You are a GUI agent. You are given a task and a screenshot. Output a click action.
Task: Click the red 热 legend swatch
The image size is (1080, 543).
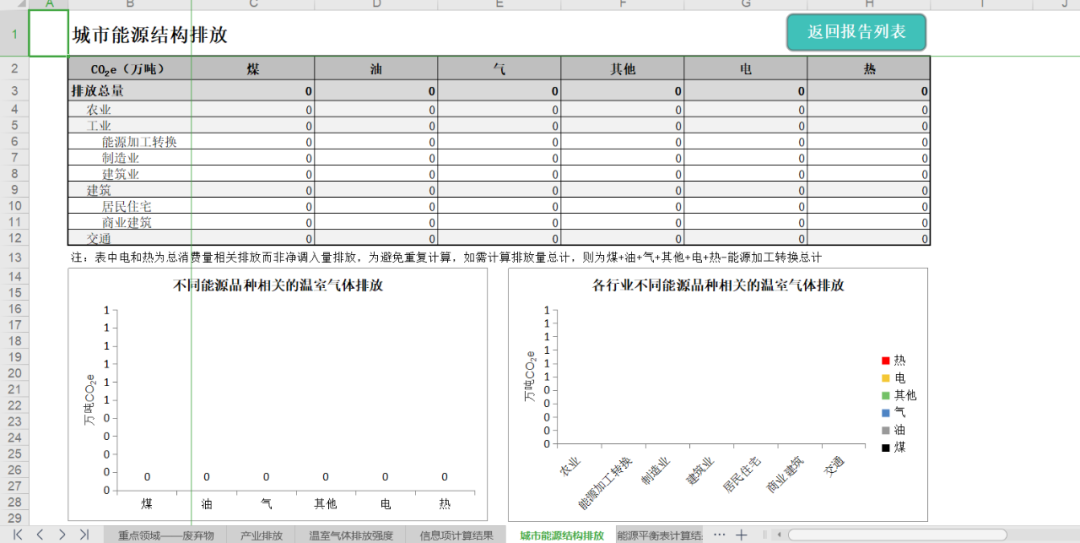click(886, 360)
